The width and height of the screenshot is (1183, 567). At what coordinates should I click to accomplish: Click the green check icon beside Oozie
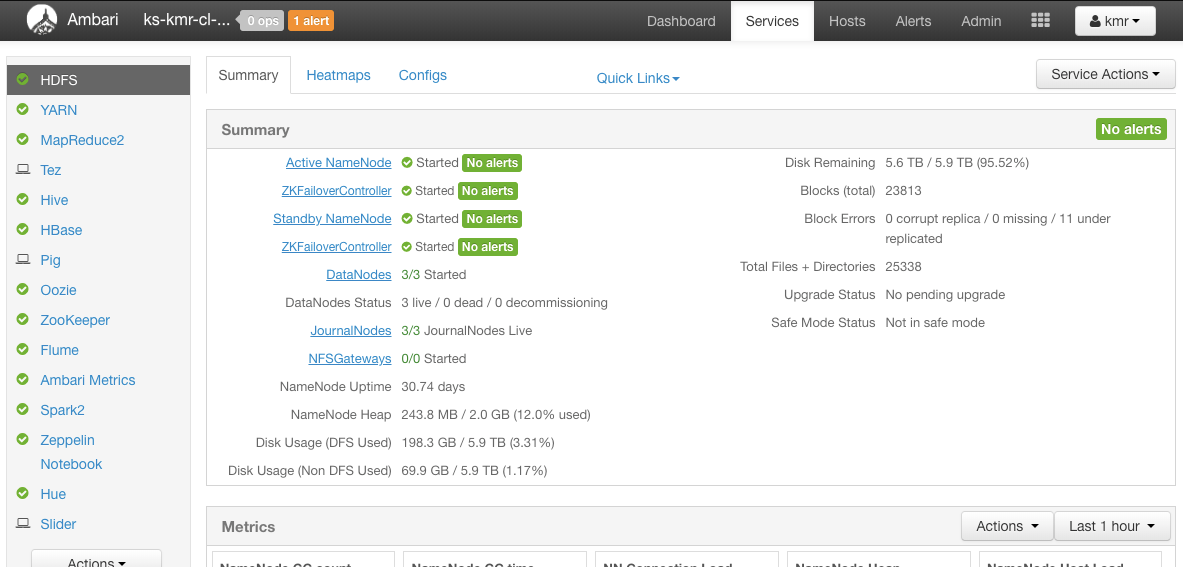pos(23,290)
